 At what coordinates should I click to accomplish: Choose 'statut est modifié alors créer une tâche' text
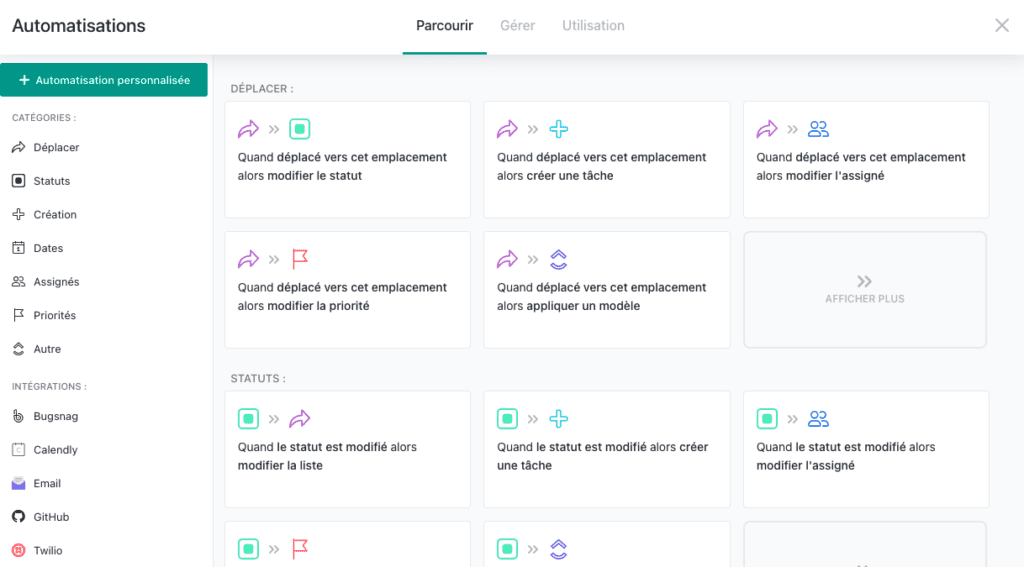tap(602, 456)
